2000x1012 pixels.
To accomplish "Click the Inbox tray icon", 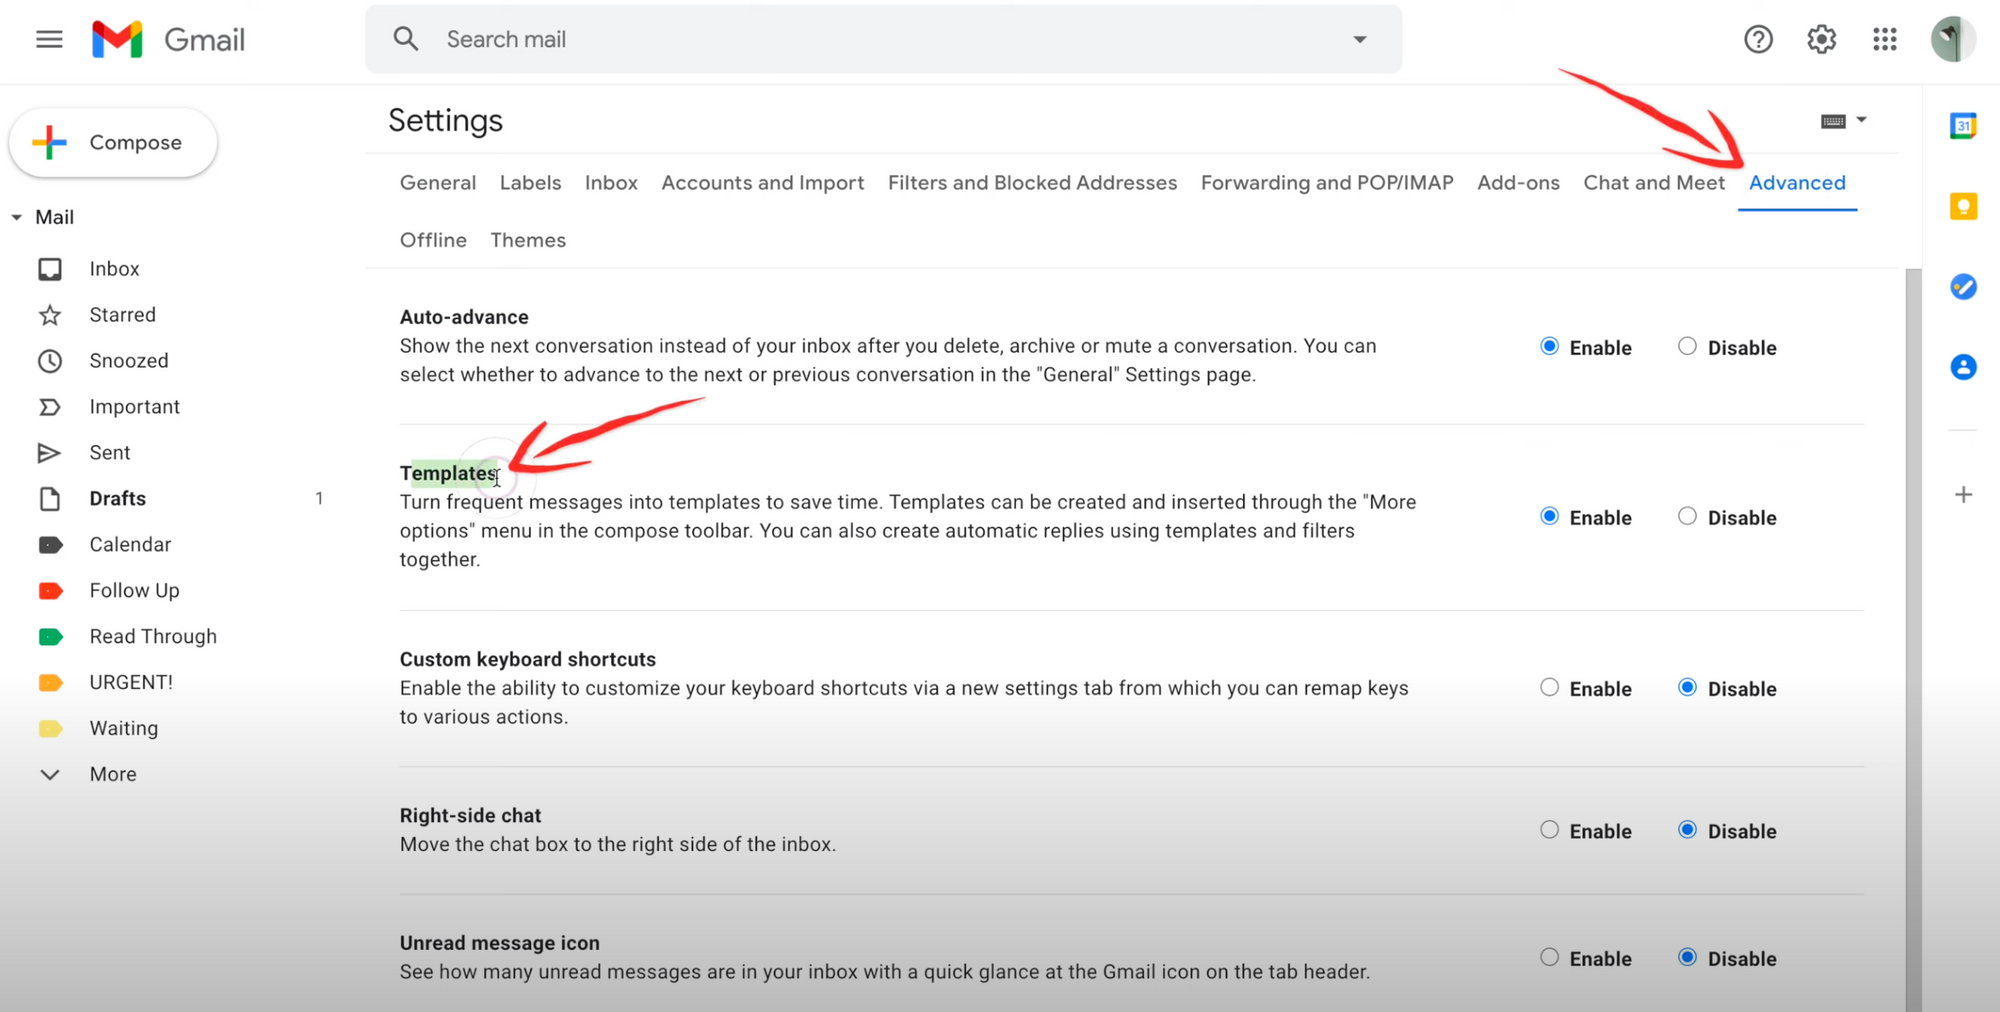I will coord(50,269).
